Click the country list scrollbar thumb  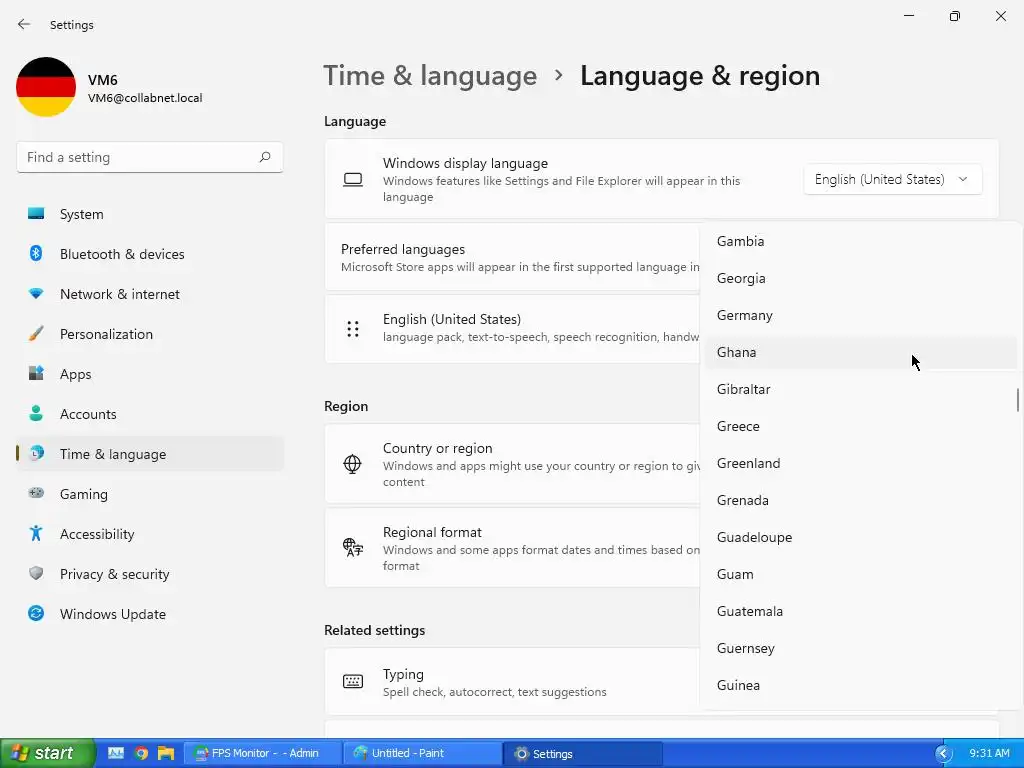[x=1017, y=400]
